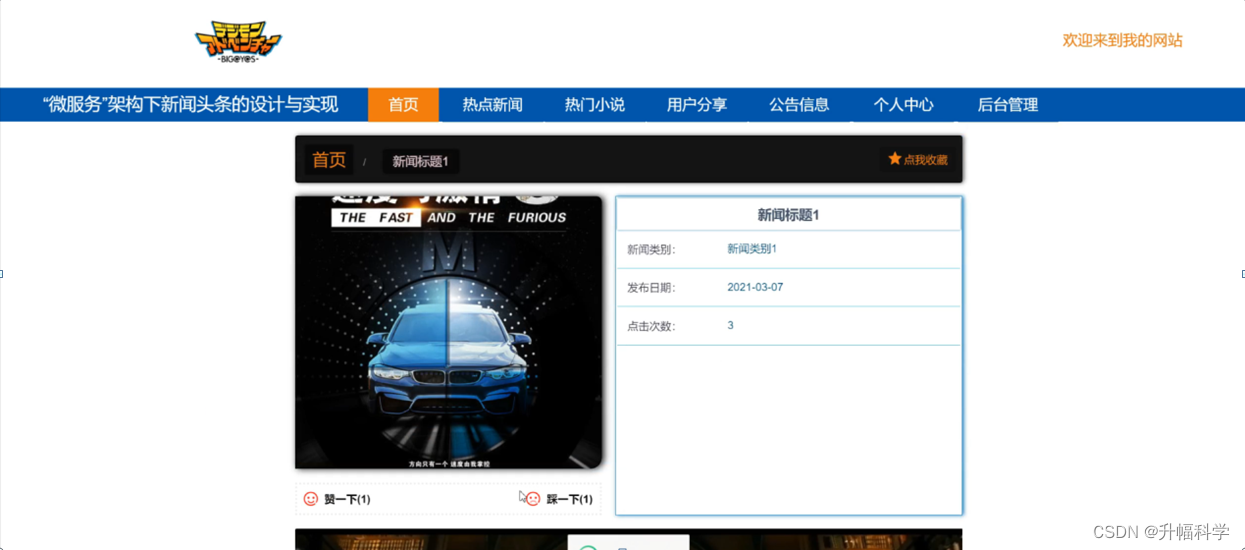1245x550 pixels.
Task: Go to 个人中心 in the navigation bar
Action: [903, 105]
